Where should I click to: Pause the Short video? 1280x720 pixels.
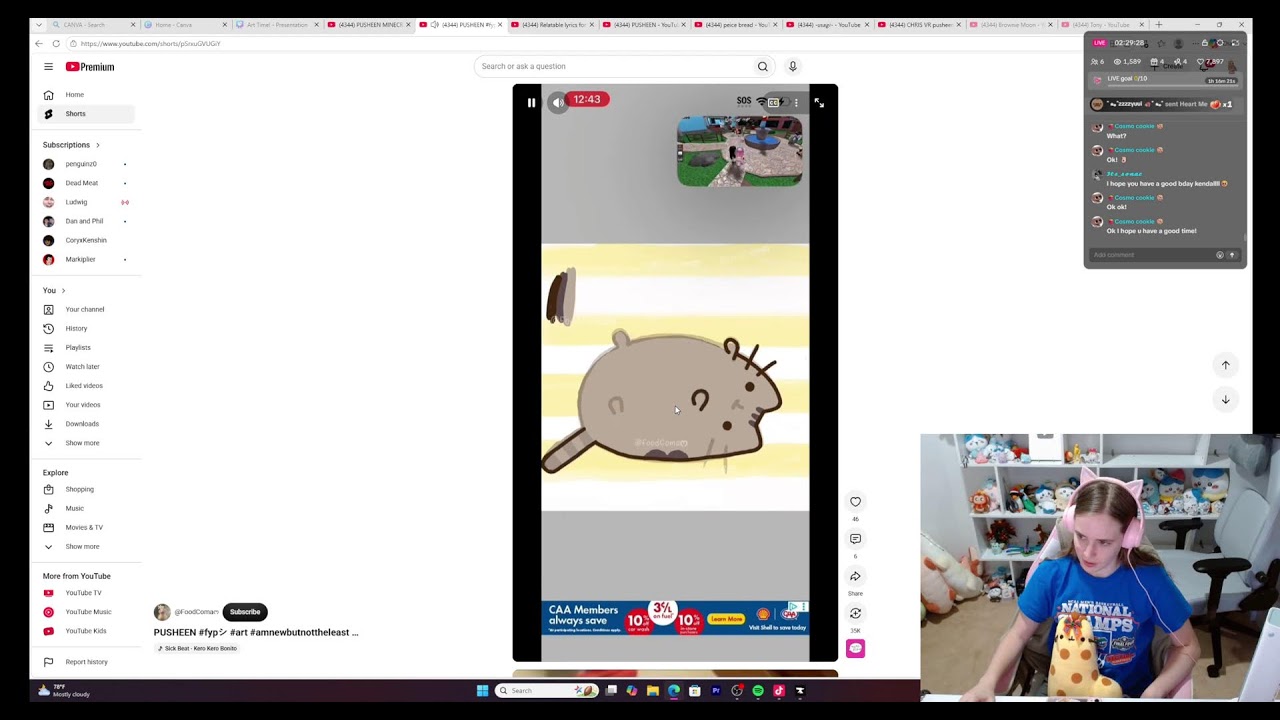pyautogui.click(x=531, y=102)
